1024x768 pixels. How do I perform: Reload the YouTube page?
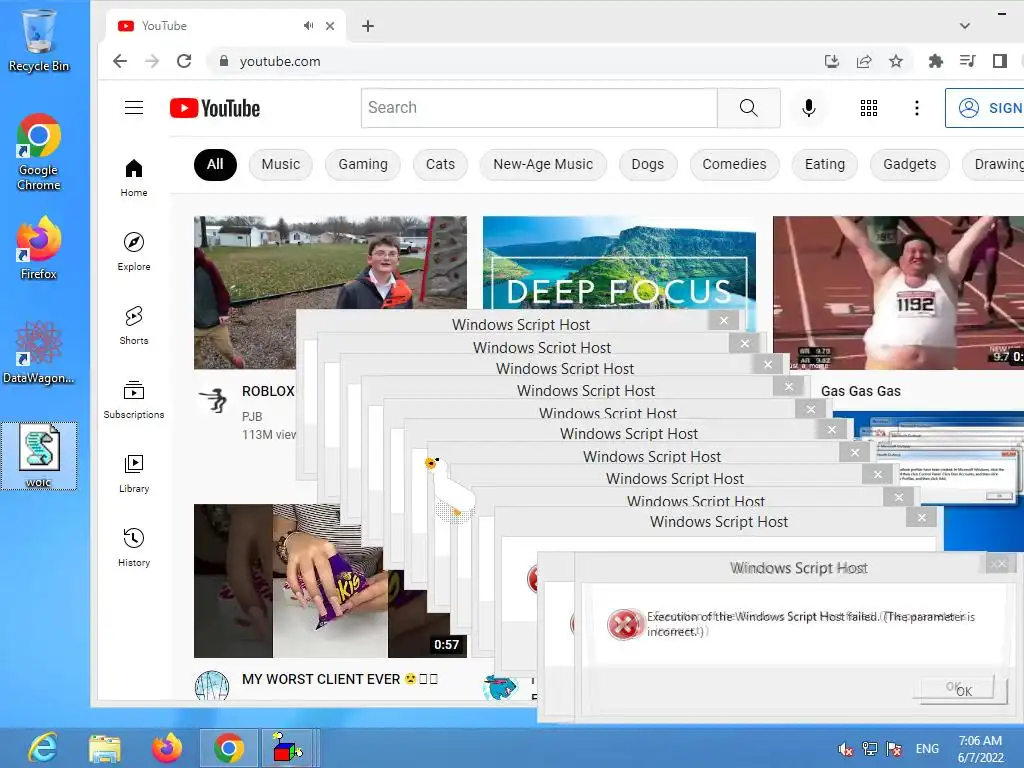(184, 61)
